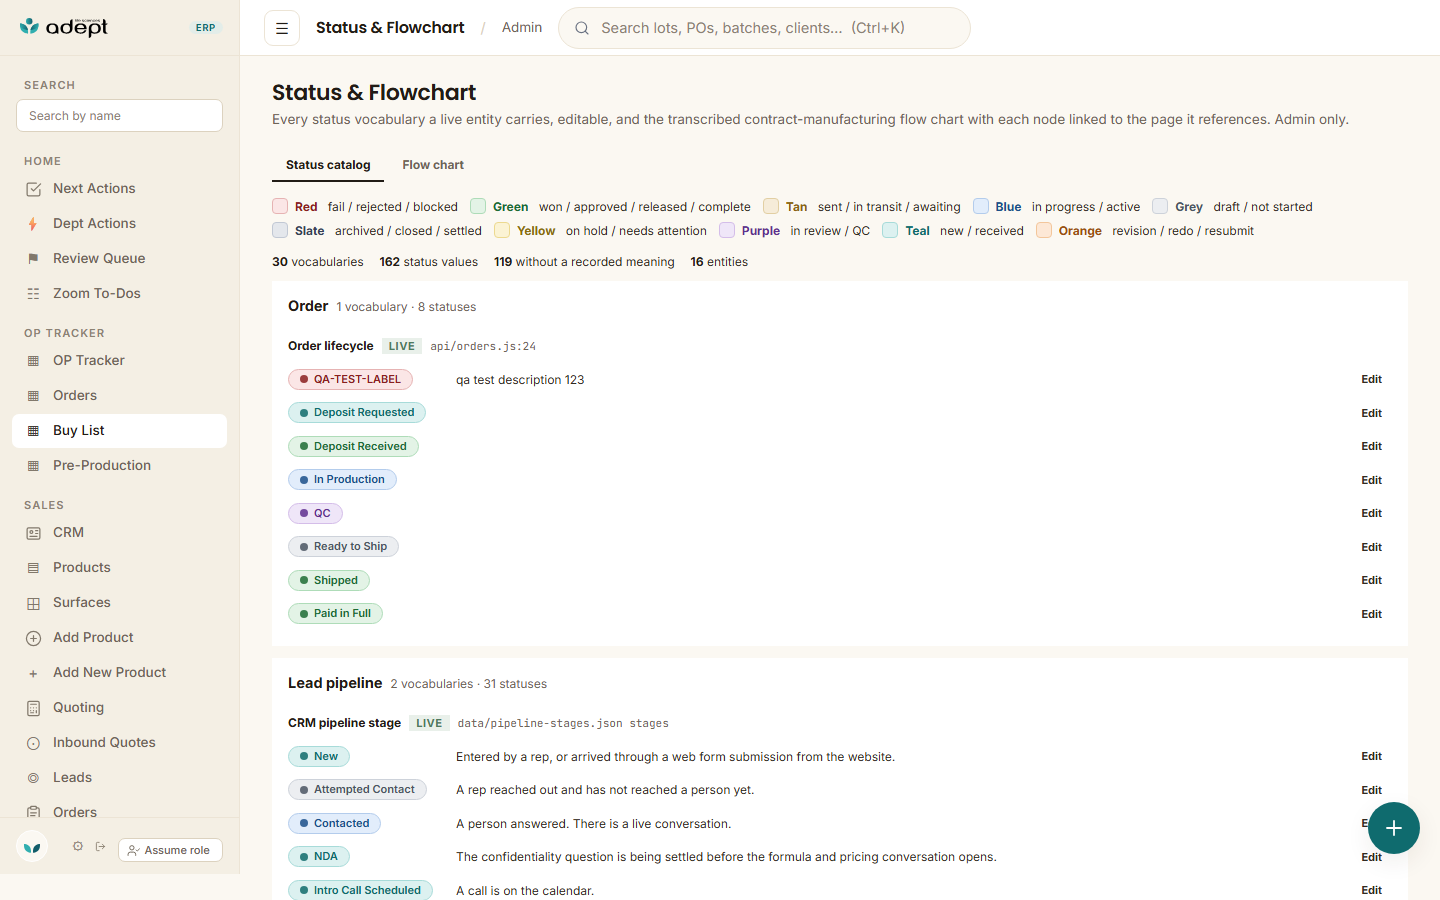
Task: Click the Assume role button
Action: pyautogui.click(x=170, y=850)
